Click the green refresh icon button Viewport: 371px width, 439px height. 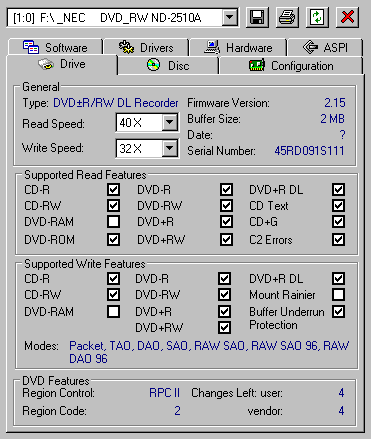click(317, 17)
